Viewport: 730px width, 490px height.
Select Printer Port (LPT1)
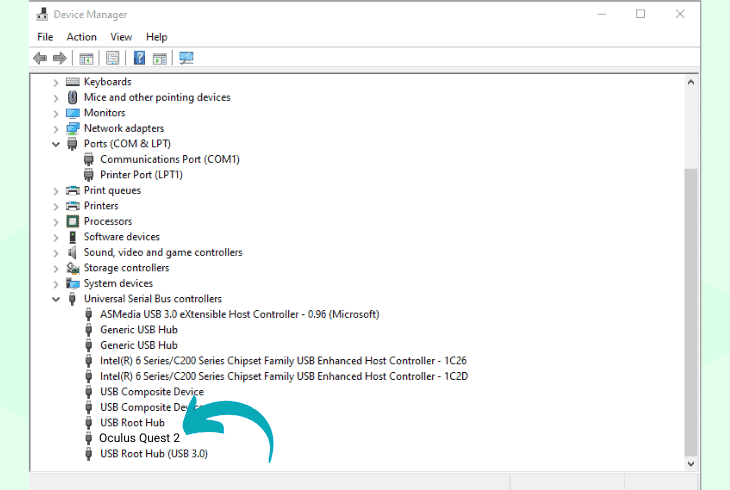(x=142, y=175)
